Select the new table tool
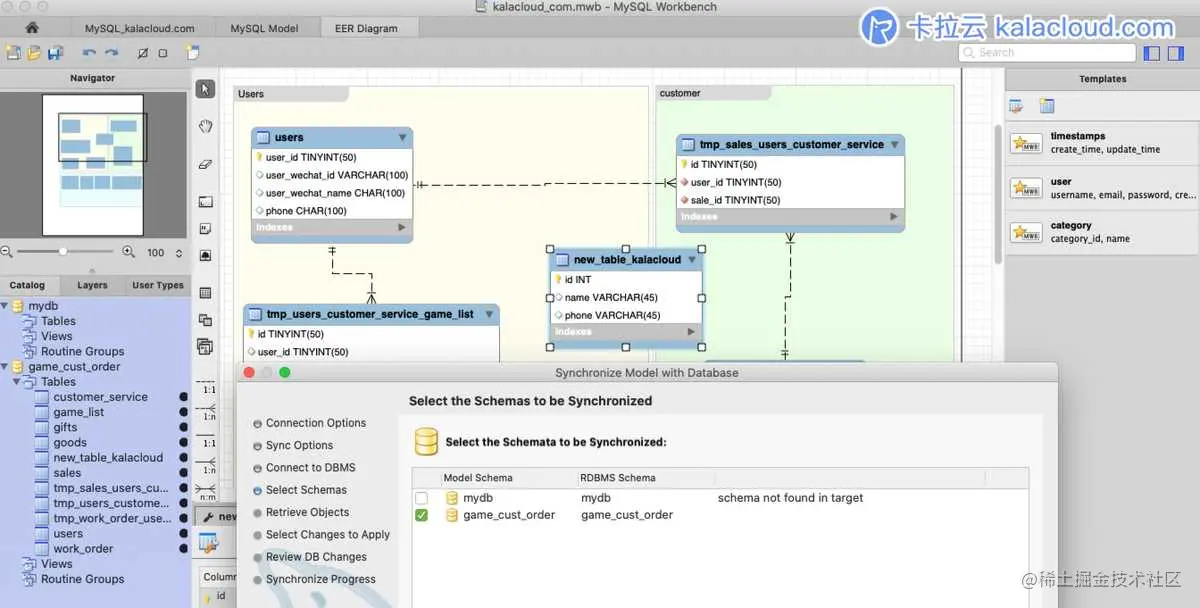Screen dimensions: 1200x608 click(205, 293)
